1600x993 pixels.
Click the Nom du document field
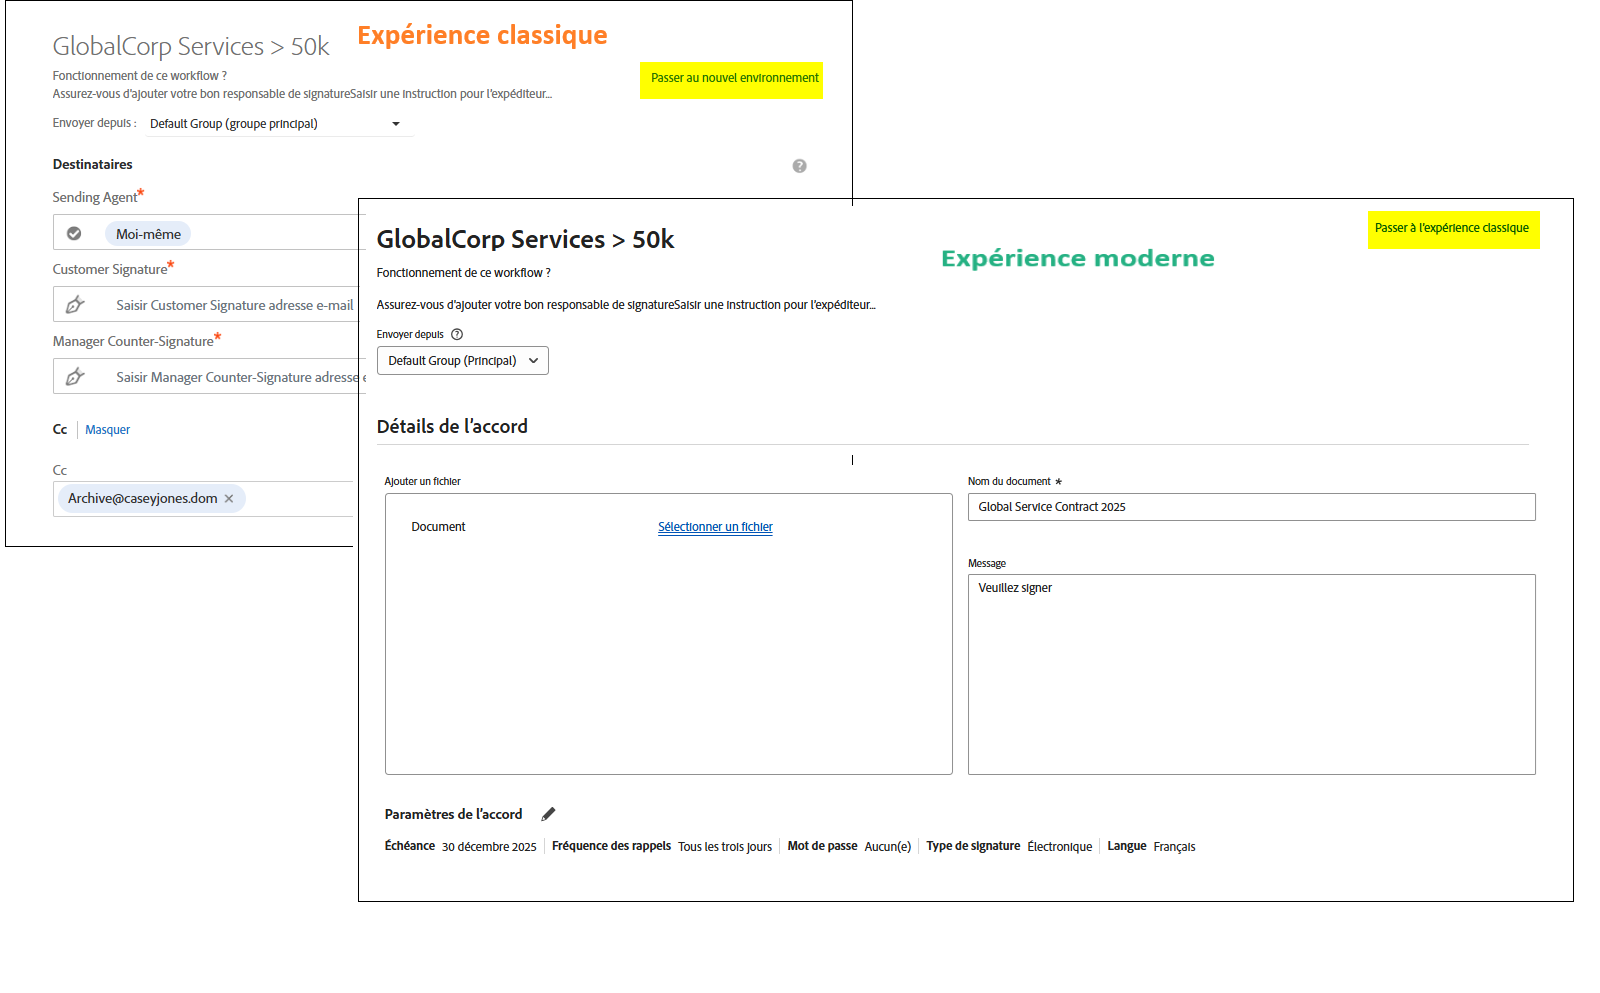(1252, 507)
